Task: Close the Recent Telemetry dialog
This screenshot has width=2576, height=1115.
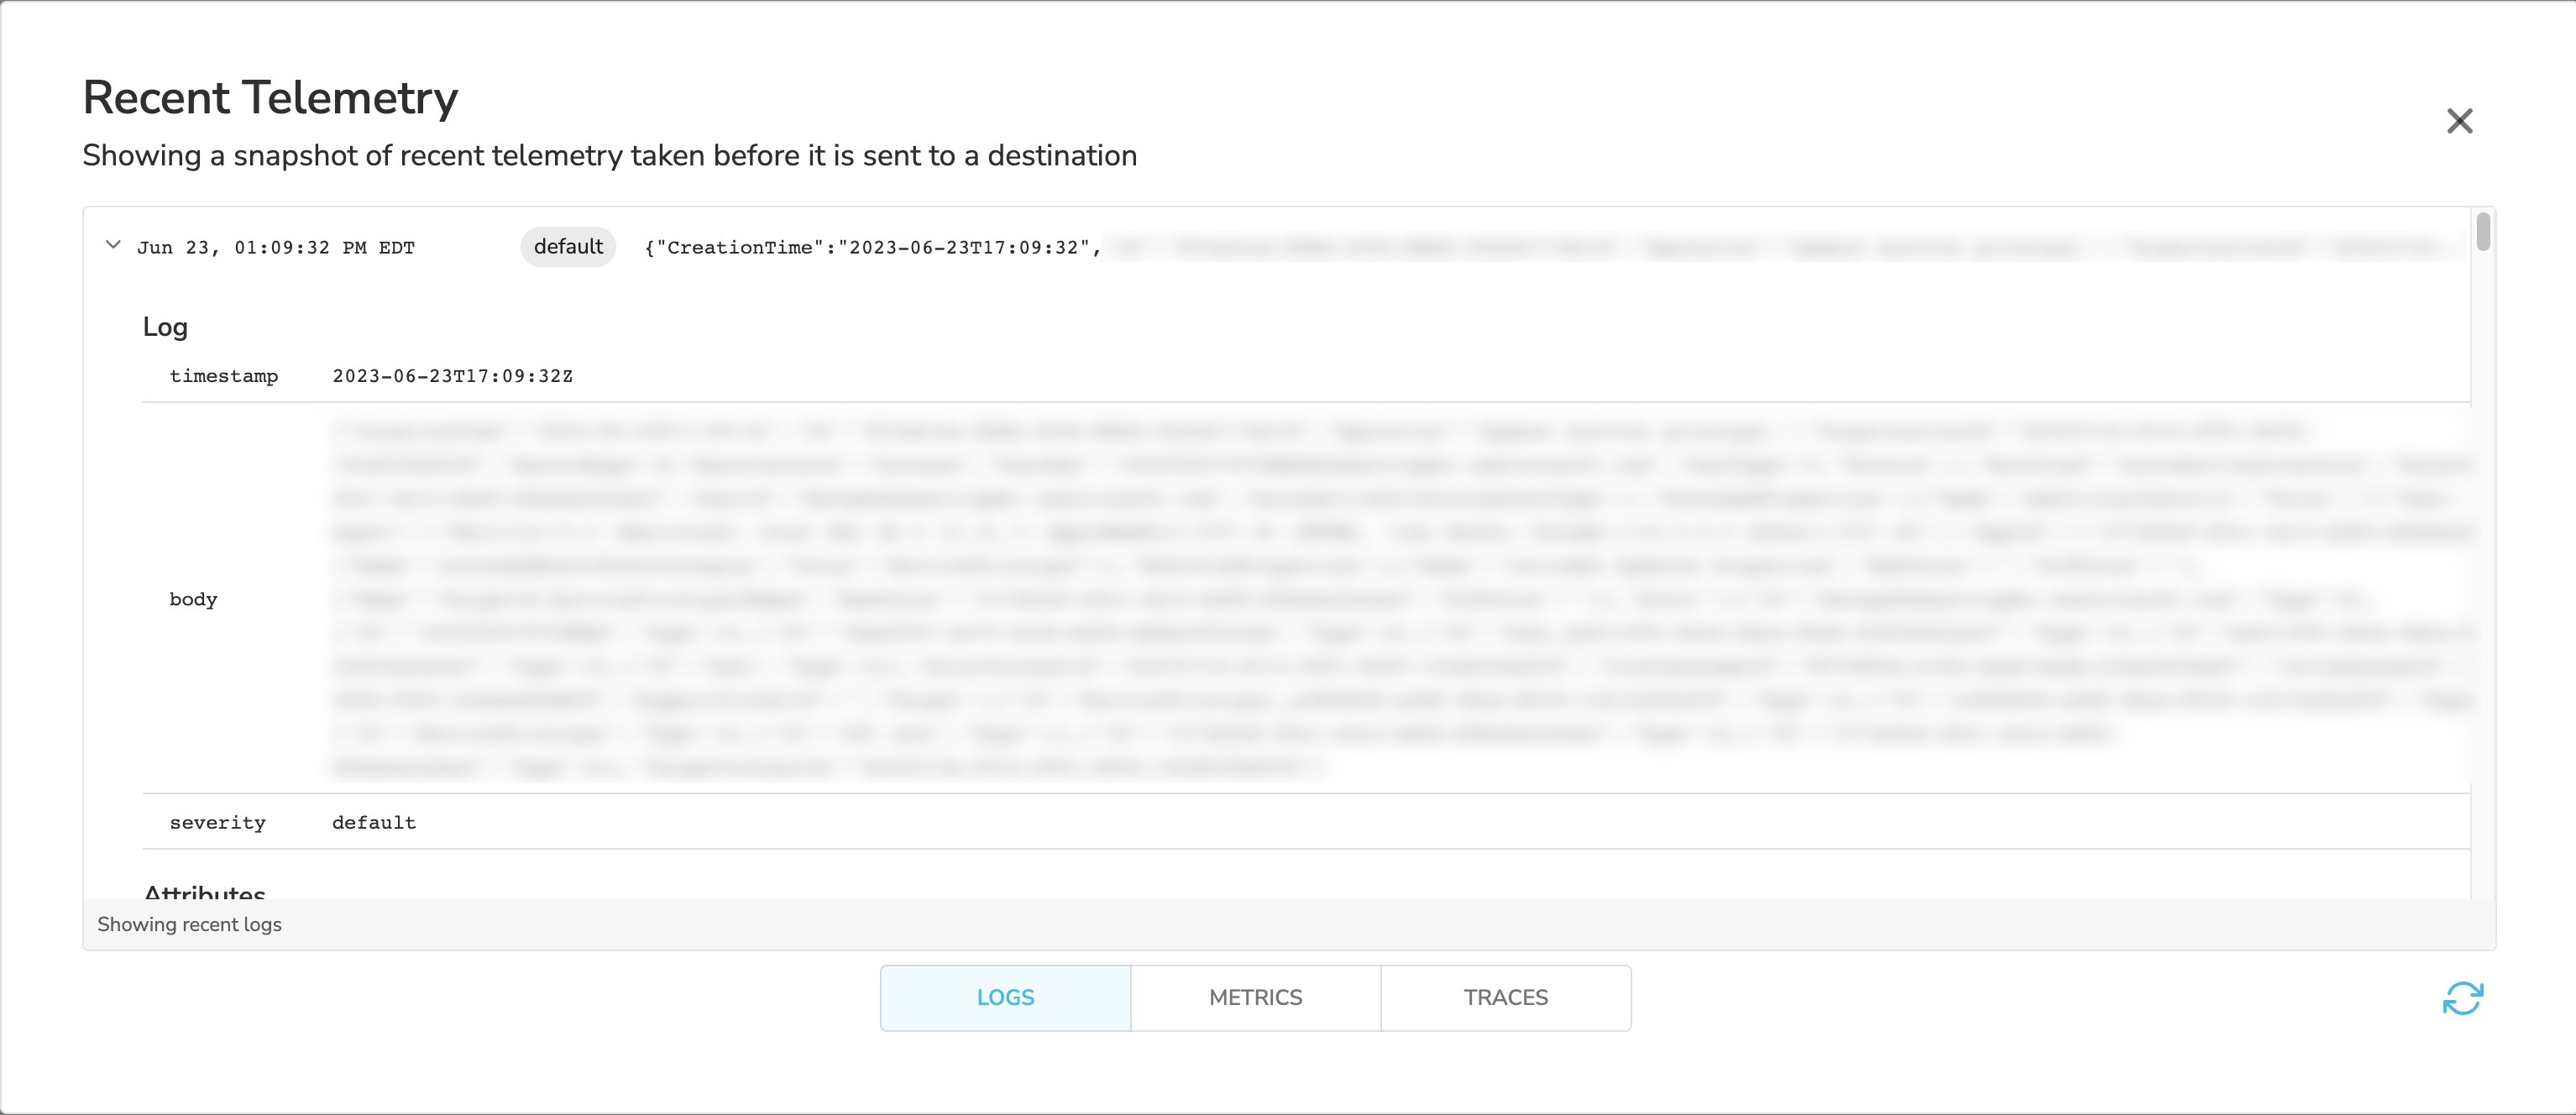Action: point(2460,121)
